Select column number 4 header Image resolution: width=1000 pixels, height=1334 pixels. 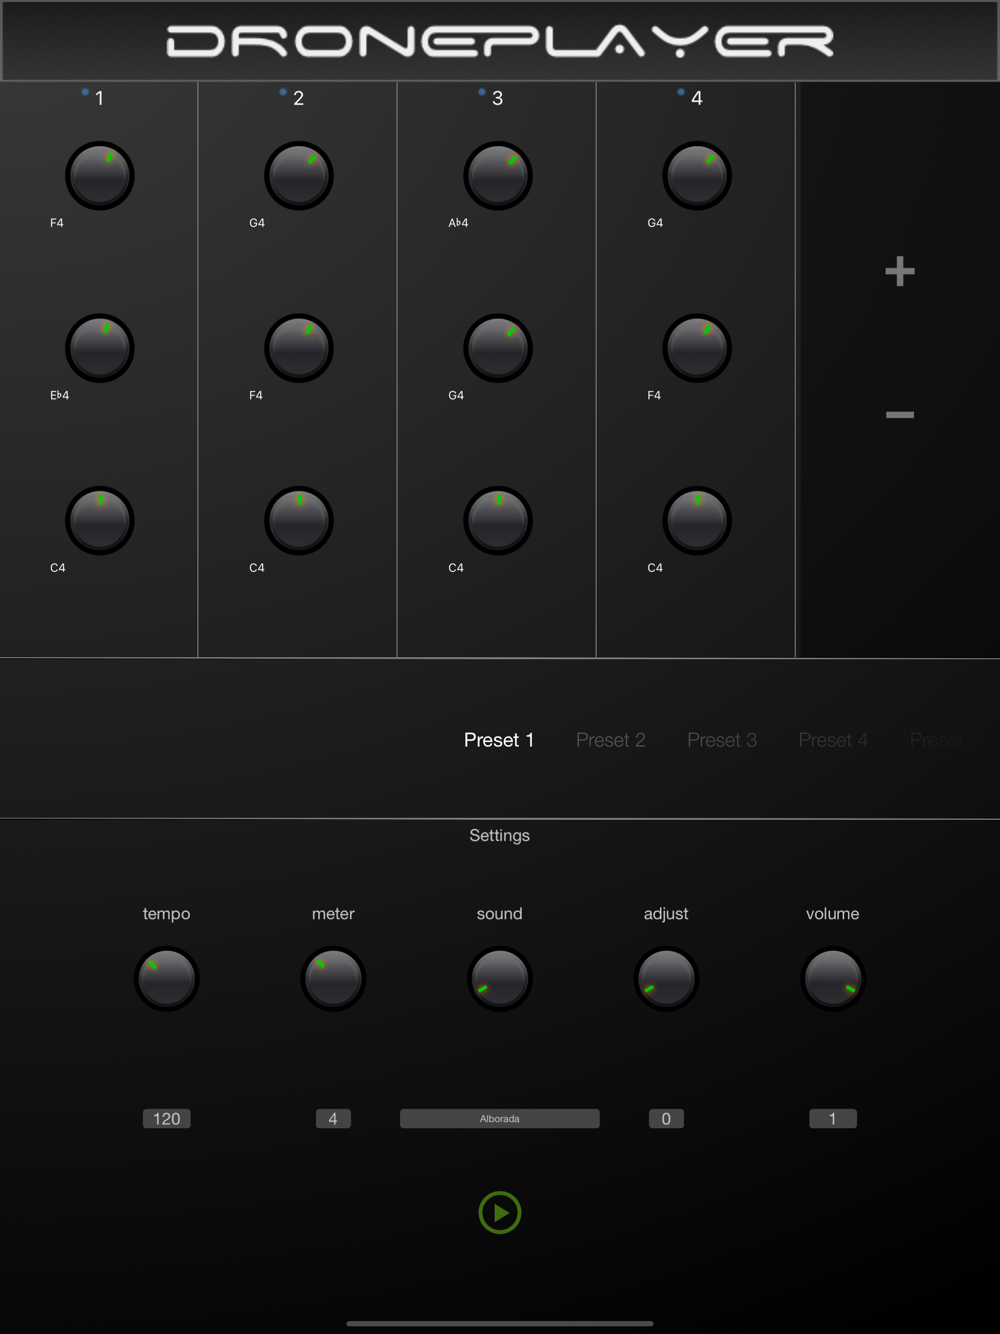pyautogui.click(x=697, y=98)
